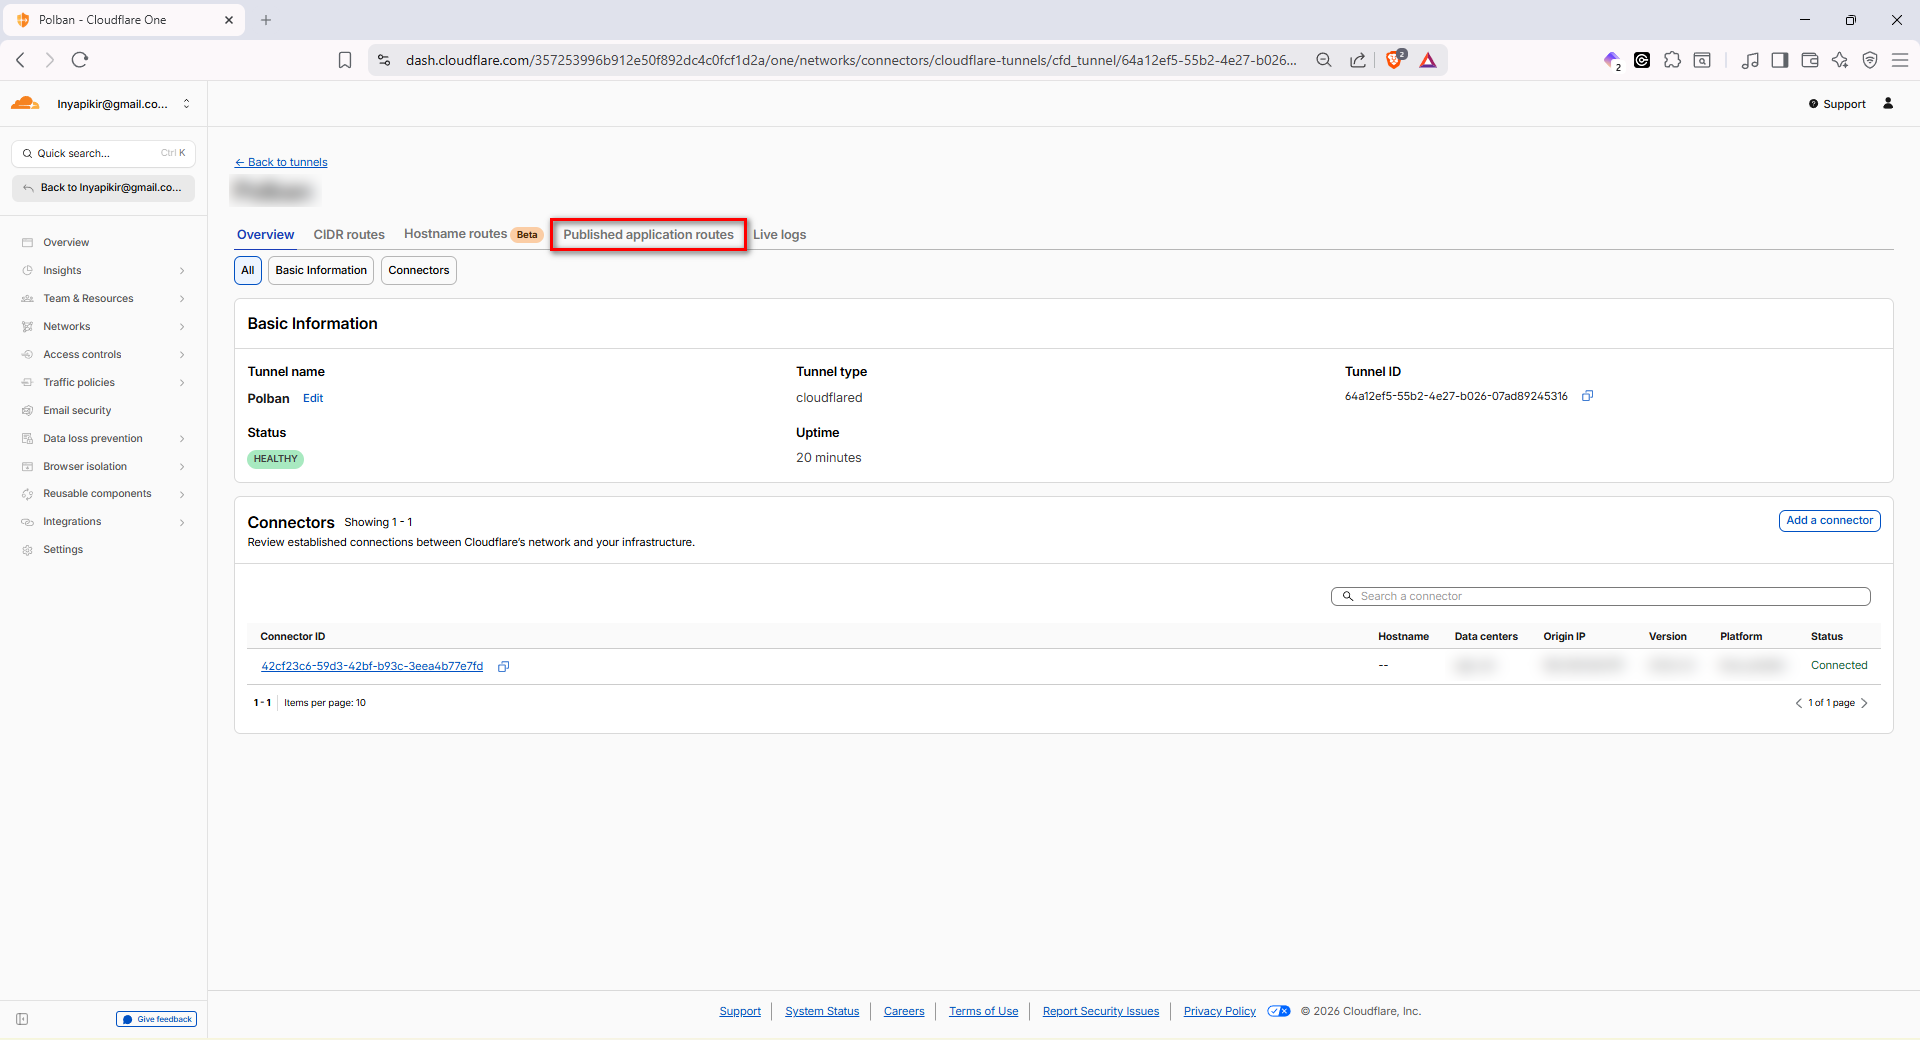Open the media playlist music icon
The image size is (1920, 1040).
tap(1750, 60)
